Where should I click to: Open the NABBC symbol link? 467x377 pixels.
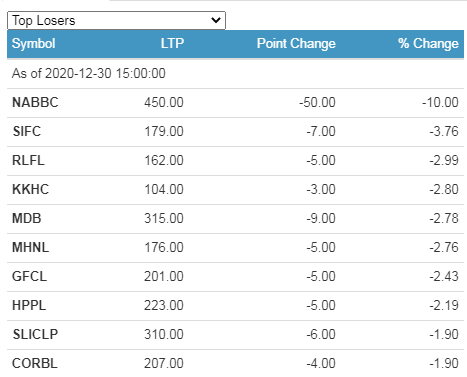pyautogui.click(x=35, y=102)
